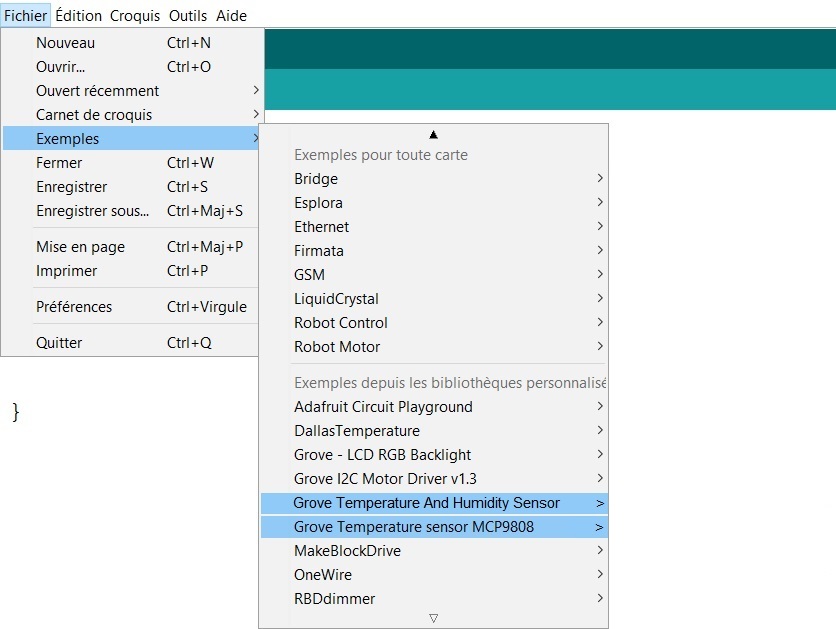
Task: Click the scroll-down arrow below the examples list
Action: coord(433,618)
